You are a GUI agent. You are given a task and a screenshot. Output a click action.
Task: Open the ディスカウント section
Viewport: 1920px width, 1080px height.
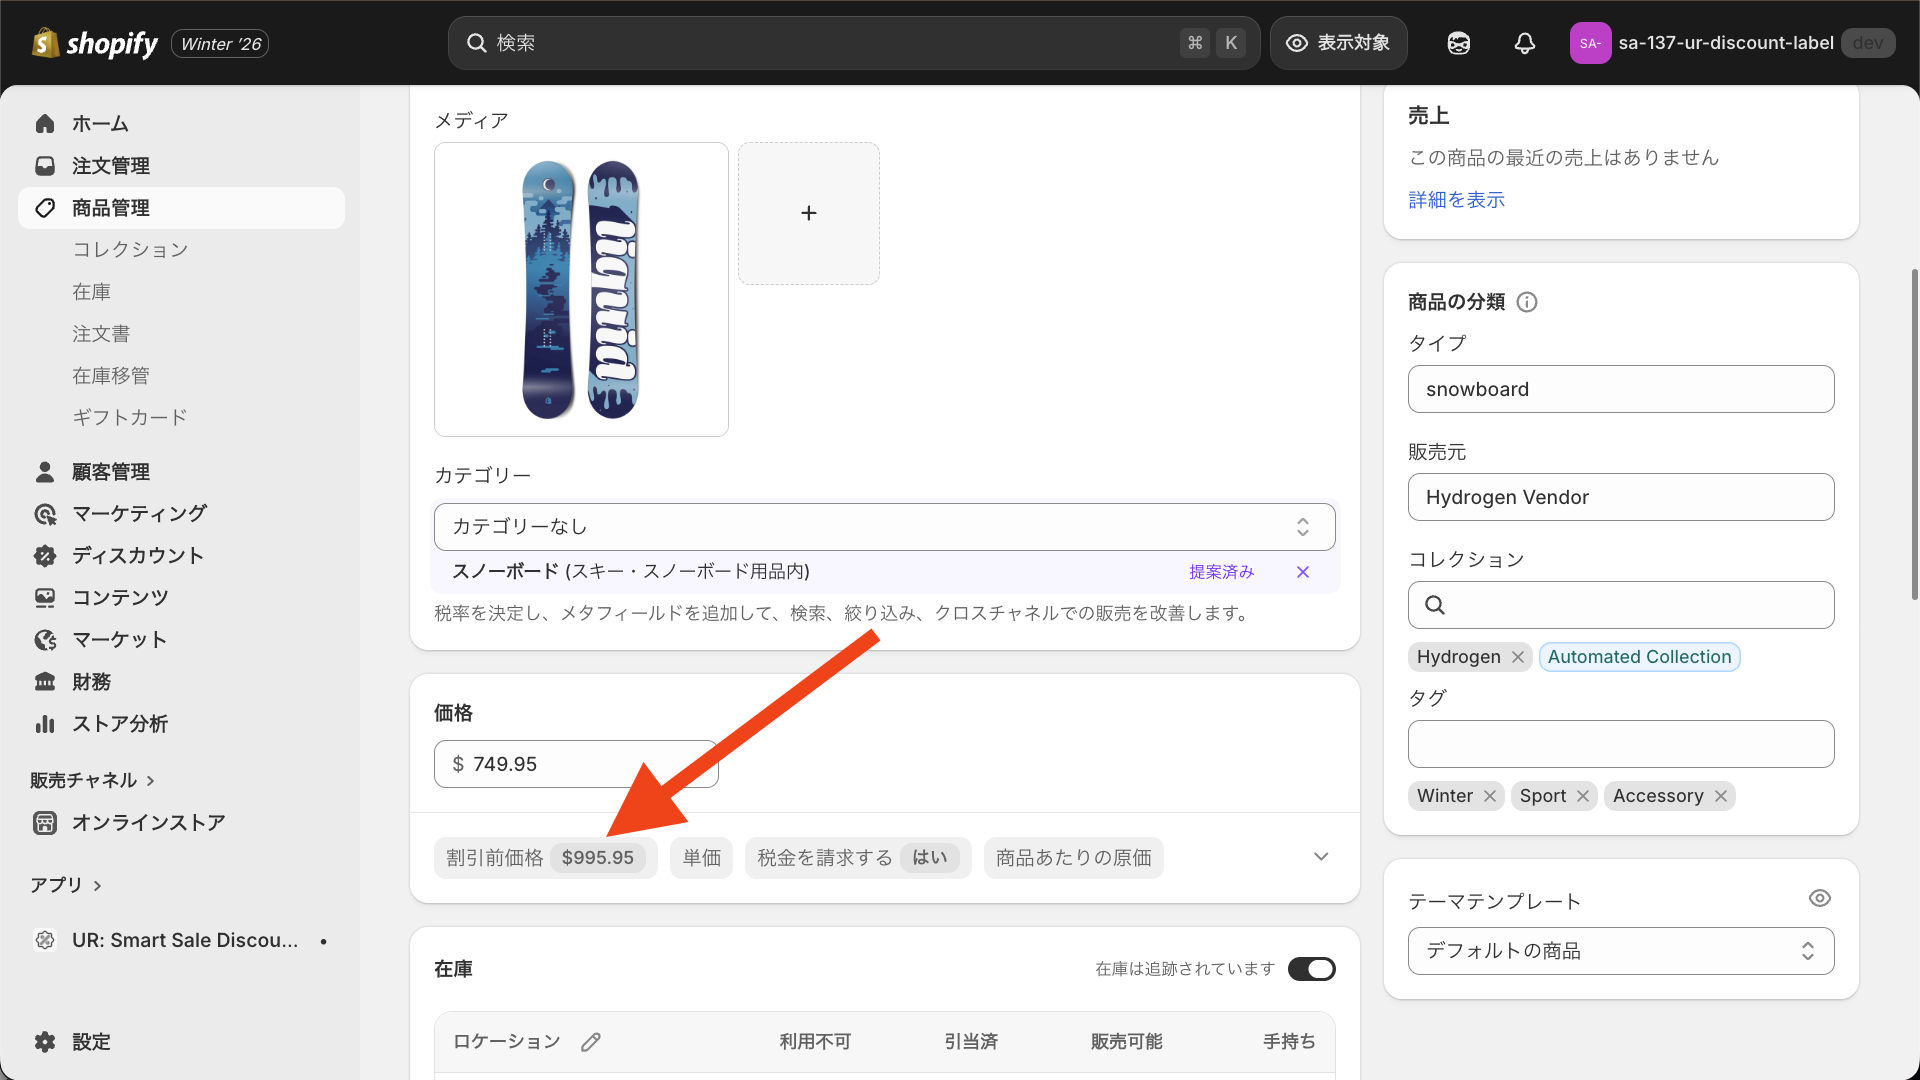pyautogui.click(x=137, y=555)
